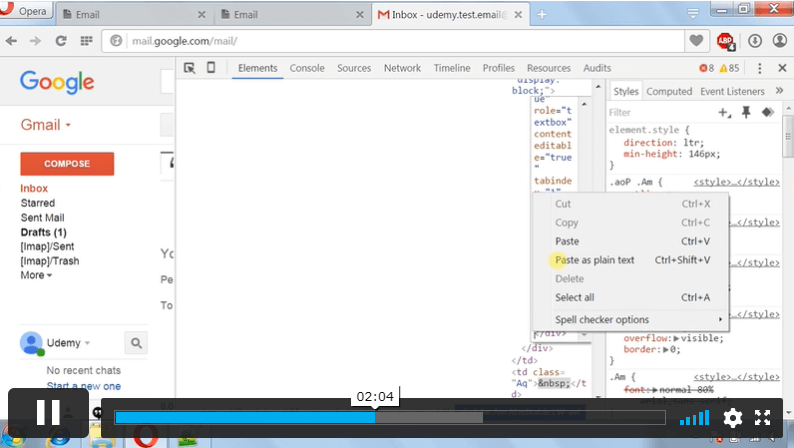
Task: Open DevTools three-dot menu
Action: pos(759,68)
